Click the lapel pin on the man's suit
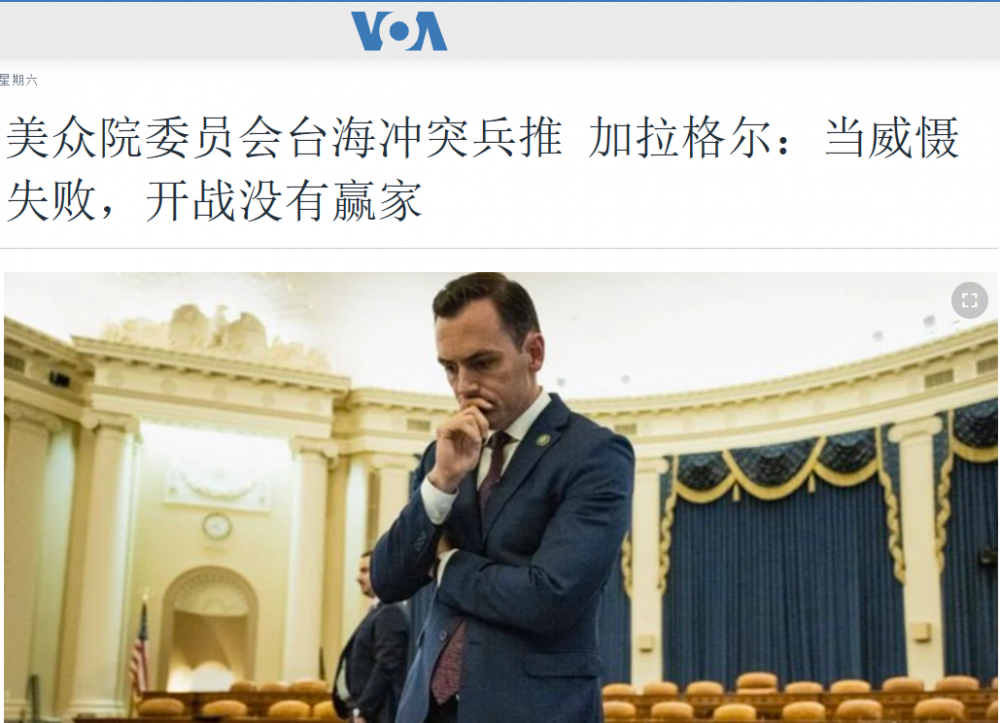The image size is (1000, 723). pos(543,439)
